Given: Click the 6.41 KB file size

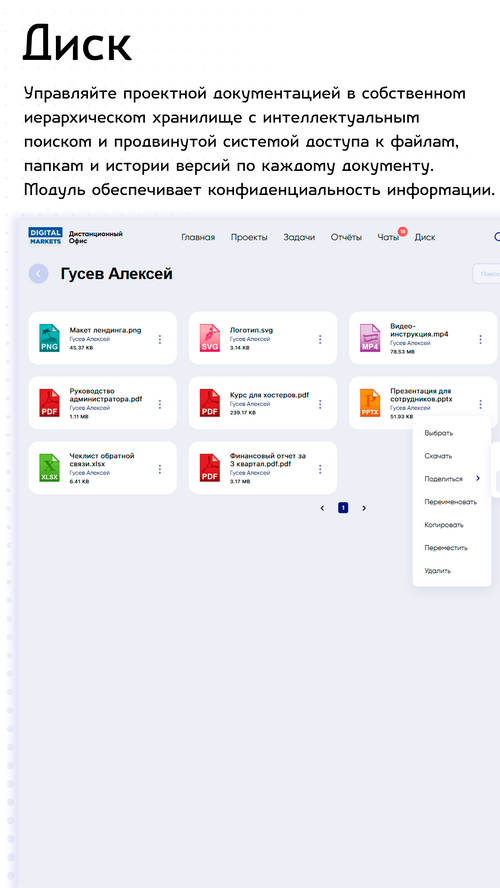Looking at the screenshot, I should pyautogui.click(x=79, y=481).
